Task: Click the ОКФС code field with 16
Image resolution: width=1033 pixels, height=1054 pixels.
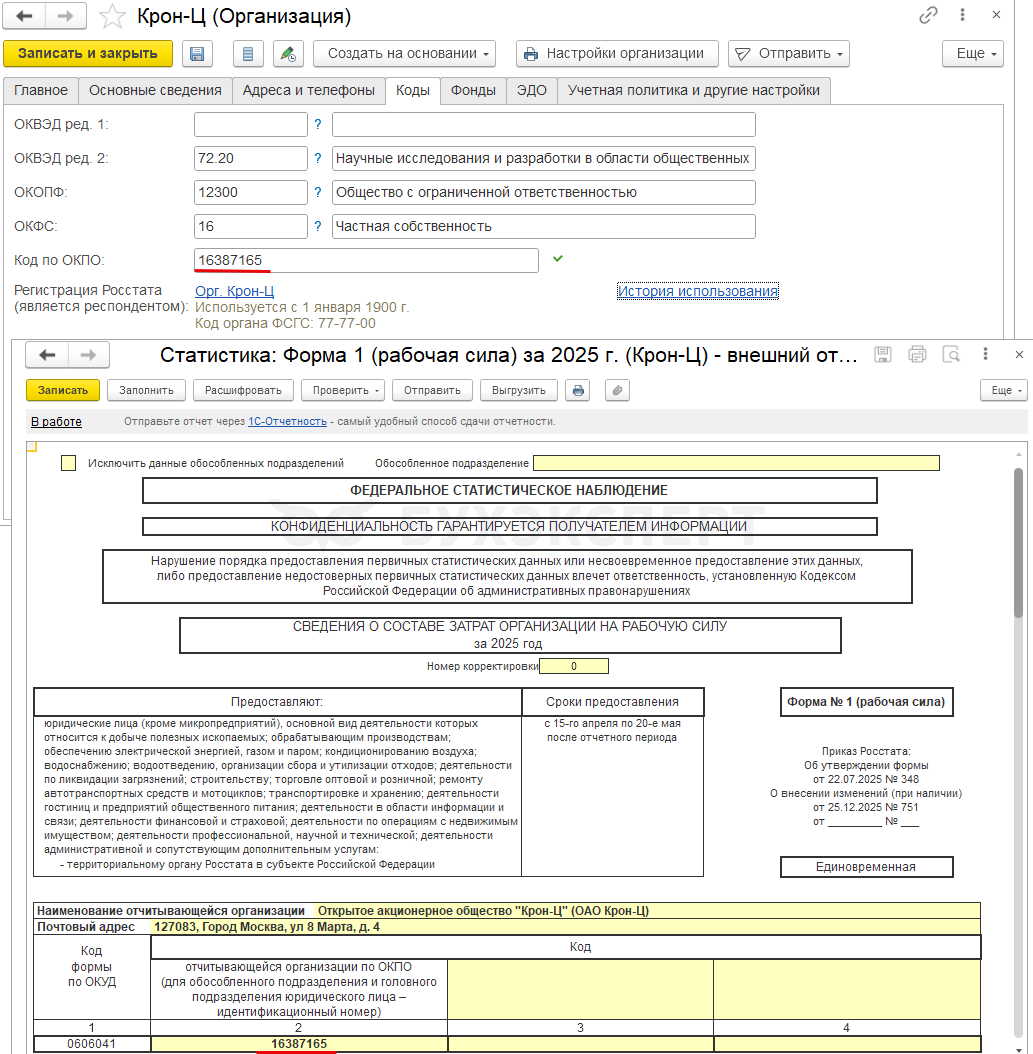Action: click(x=251, y=227)
